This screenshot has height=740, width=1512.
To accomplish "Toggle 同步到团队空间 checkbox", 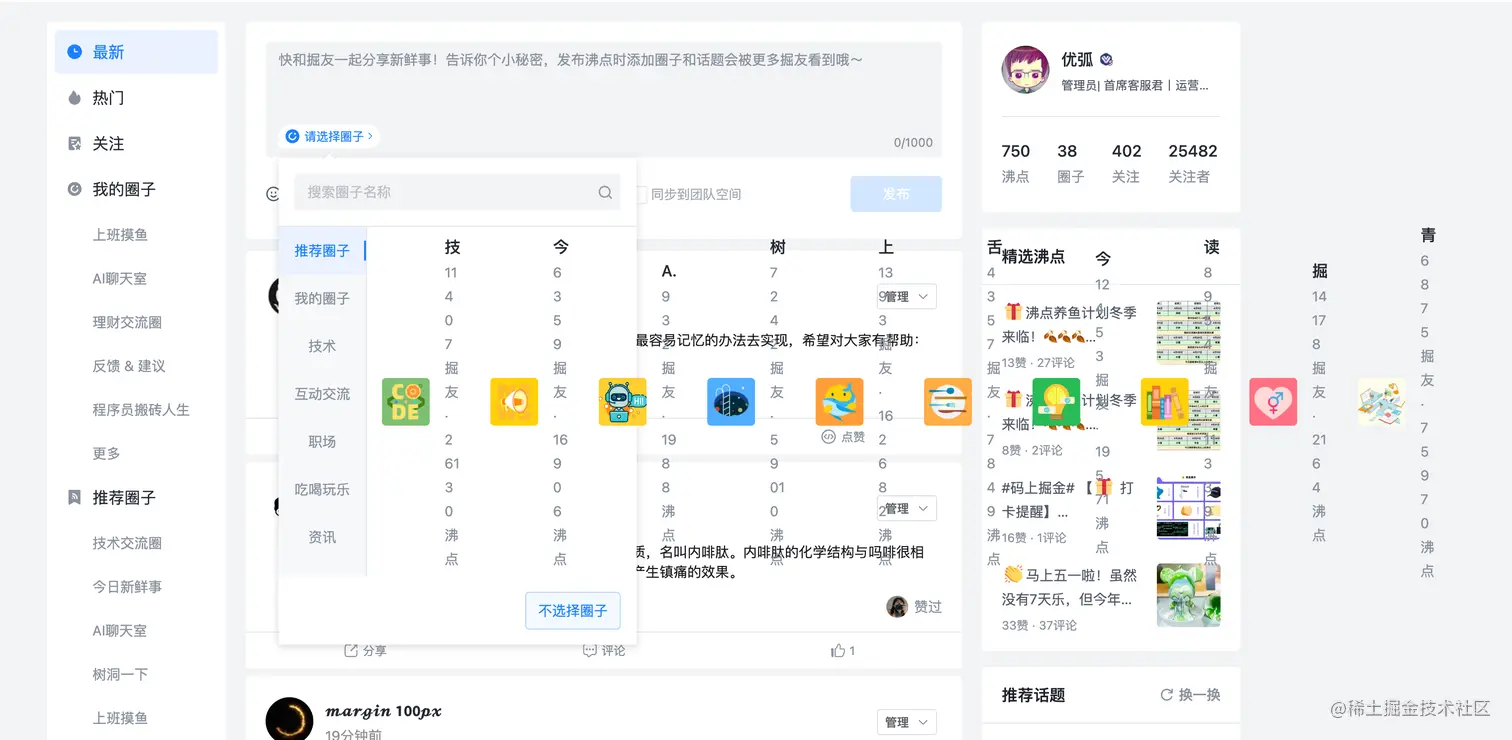I will [641, 194].
